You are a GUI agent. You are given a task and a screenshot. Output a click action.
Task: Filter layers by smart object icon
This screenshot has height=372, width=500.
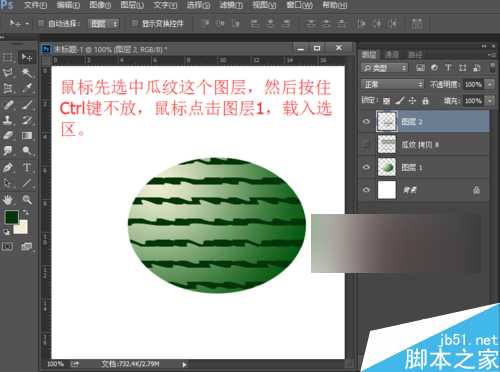pyautogui.click(x=477, y=68)
